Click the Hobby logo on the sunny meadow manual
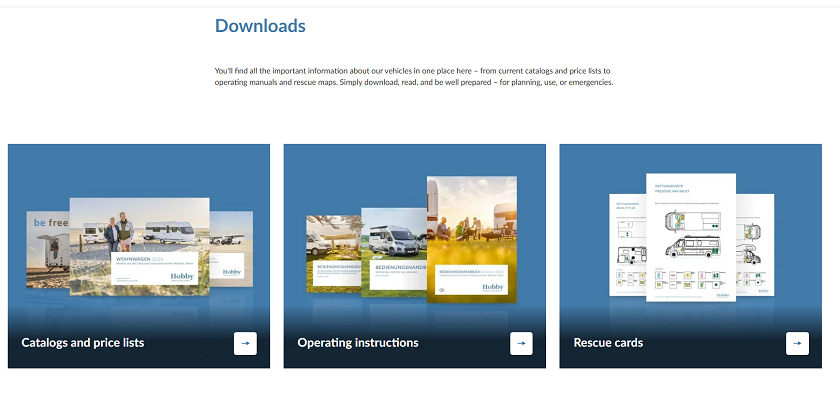The image size is (840, 401). pos(493,287)
